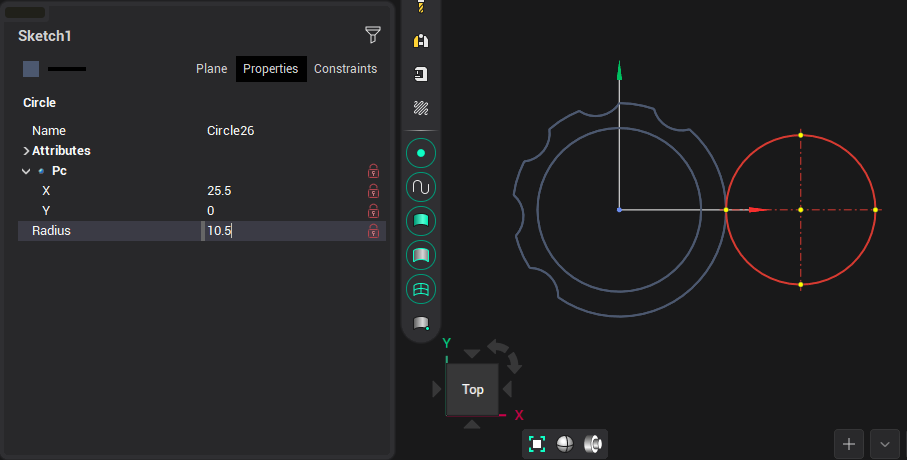Click the sketch color swatch square

click(31, 69)
